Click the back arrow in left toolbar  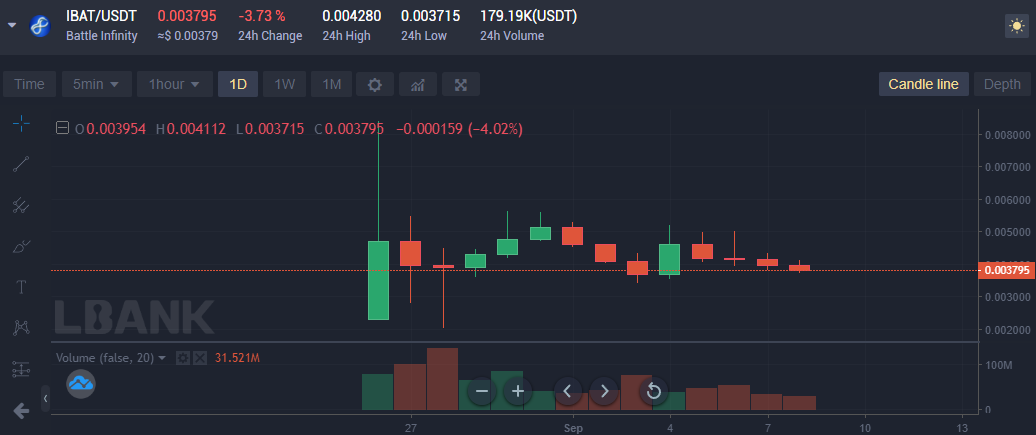tap(21, 411)
